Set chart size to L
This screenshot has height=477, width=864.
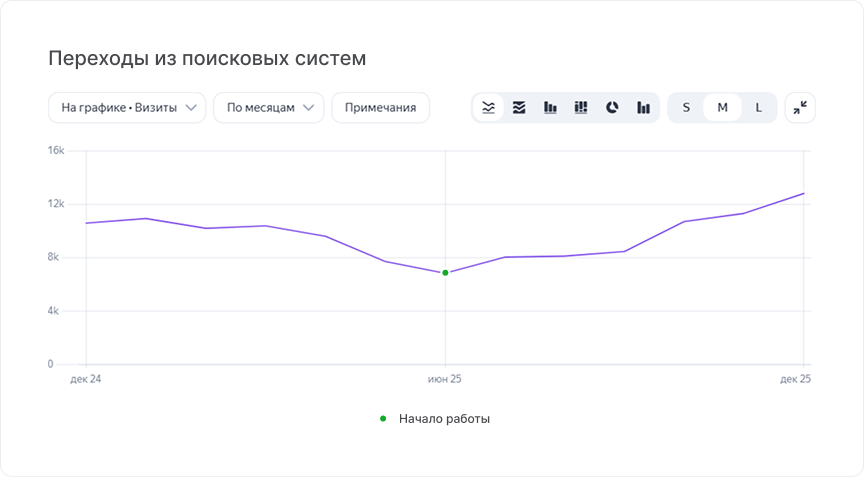point(758,108)
